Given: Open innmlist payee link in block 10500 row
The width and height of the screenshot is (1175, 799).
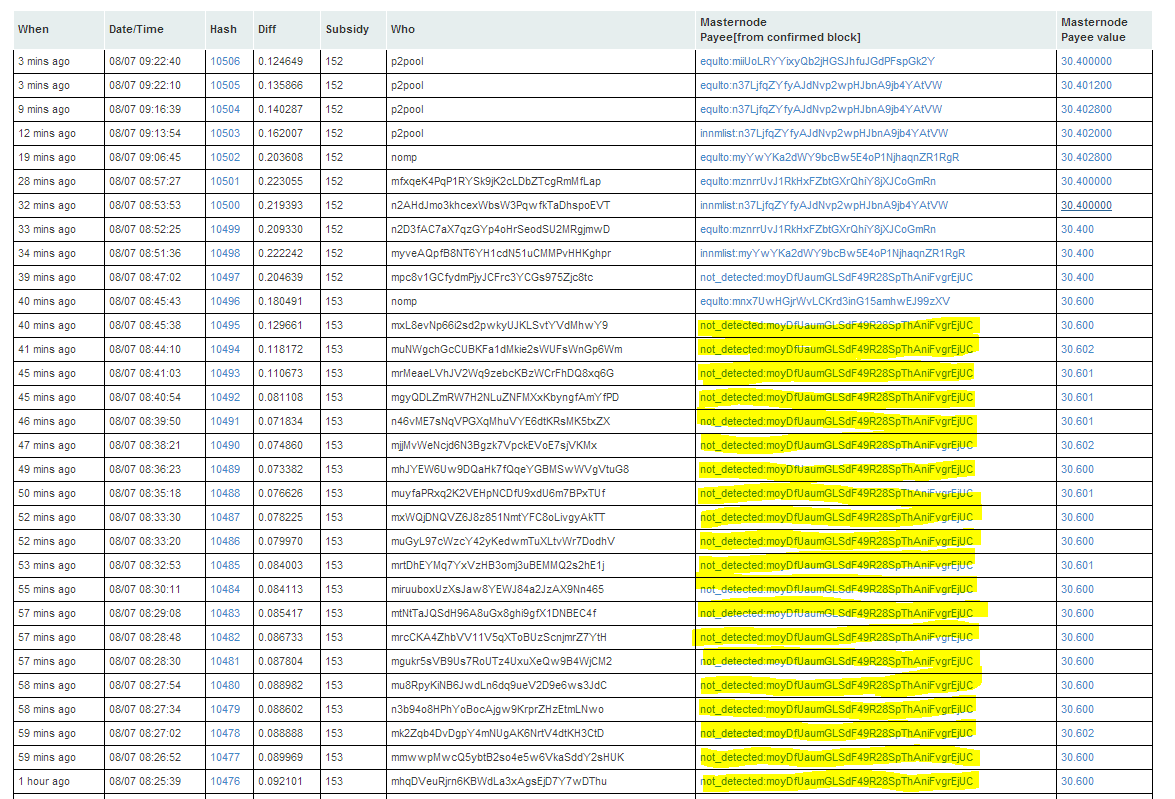Looking at the screenshot, I should click(824, 205).
